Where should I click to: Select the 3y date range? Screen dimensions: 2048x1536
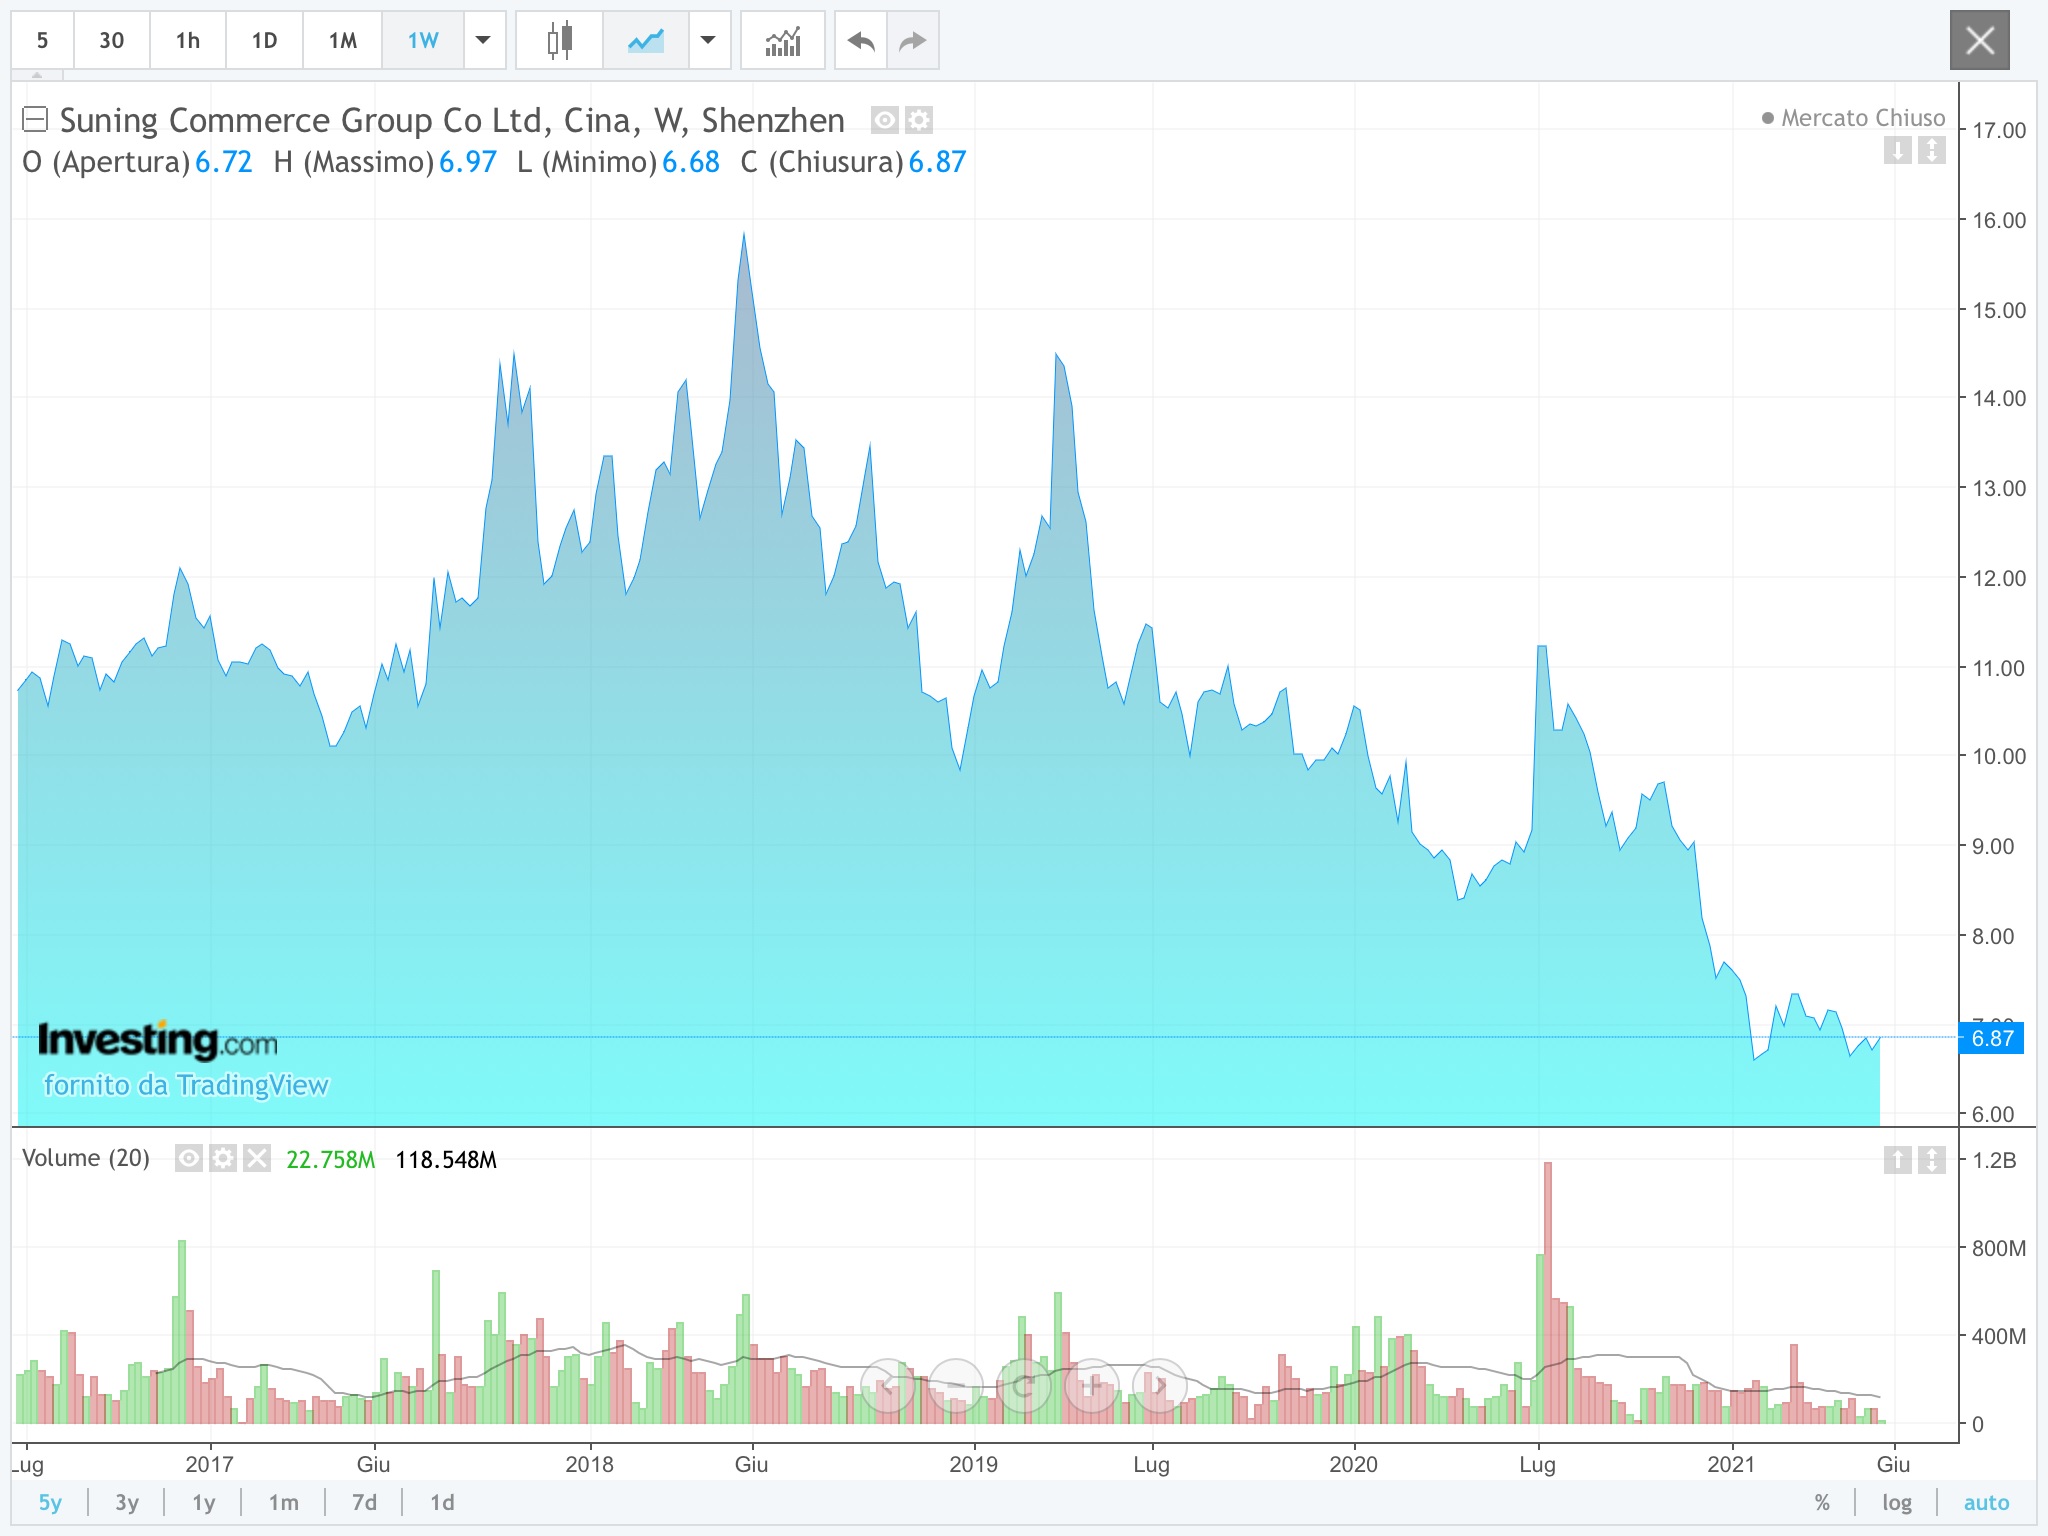click(x=127, y=1502)
